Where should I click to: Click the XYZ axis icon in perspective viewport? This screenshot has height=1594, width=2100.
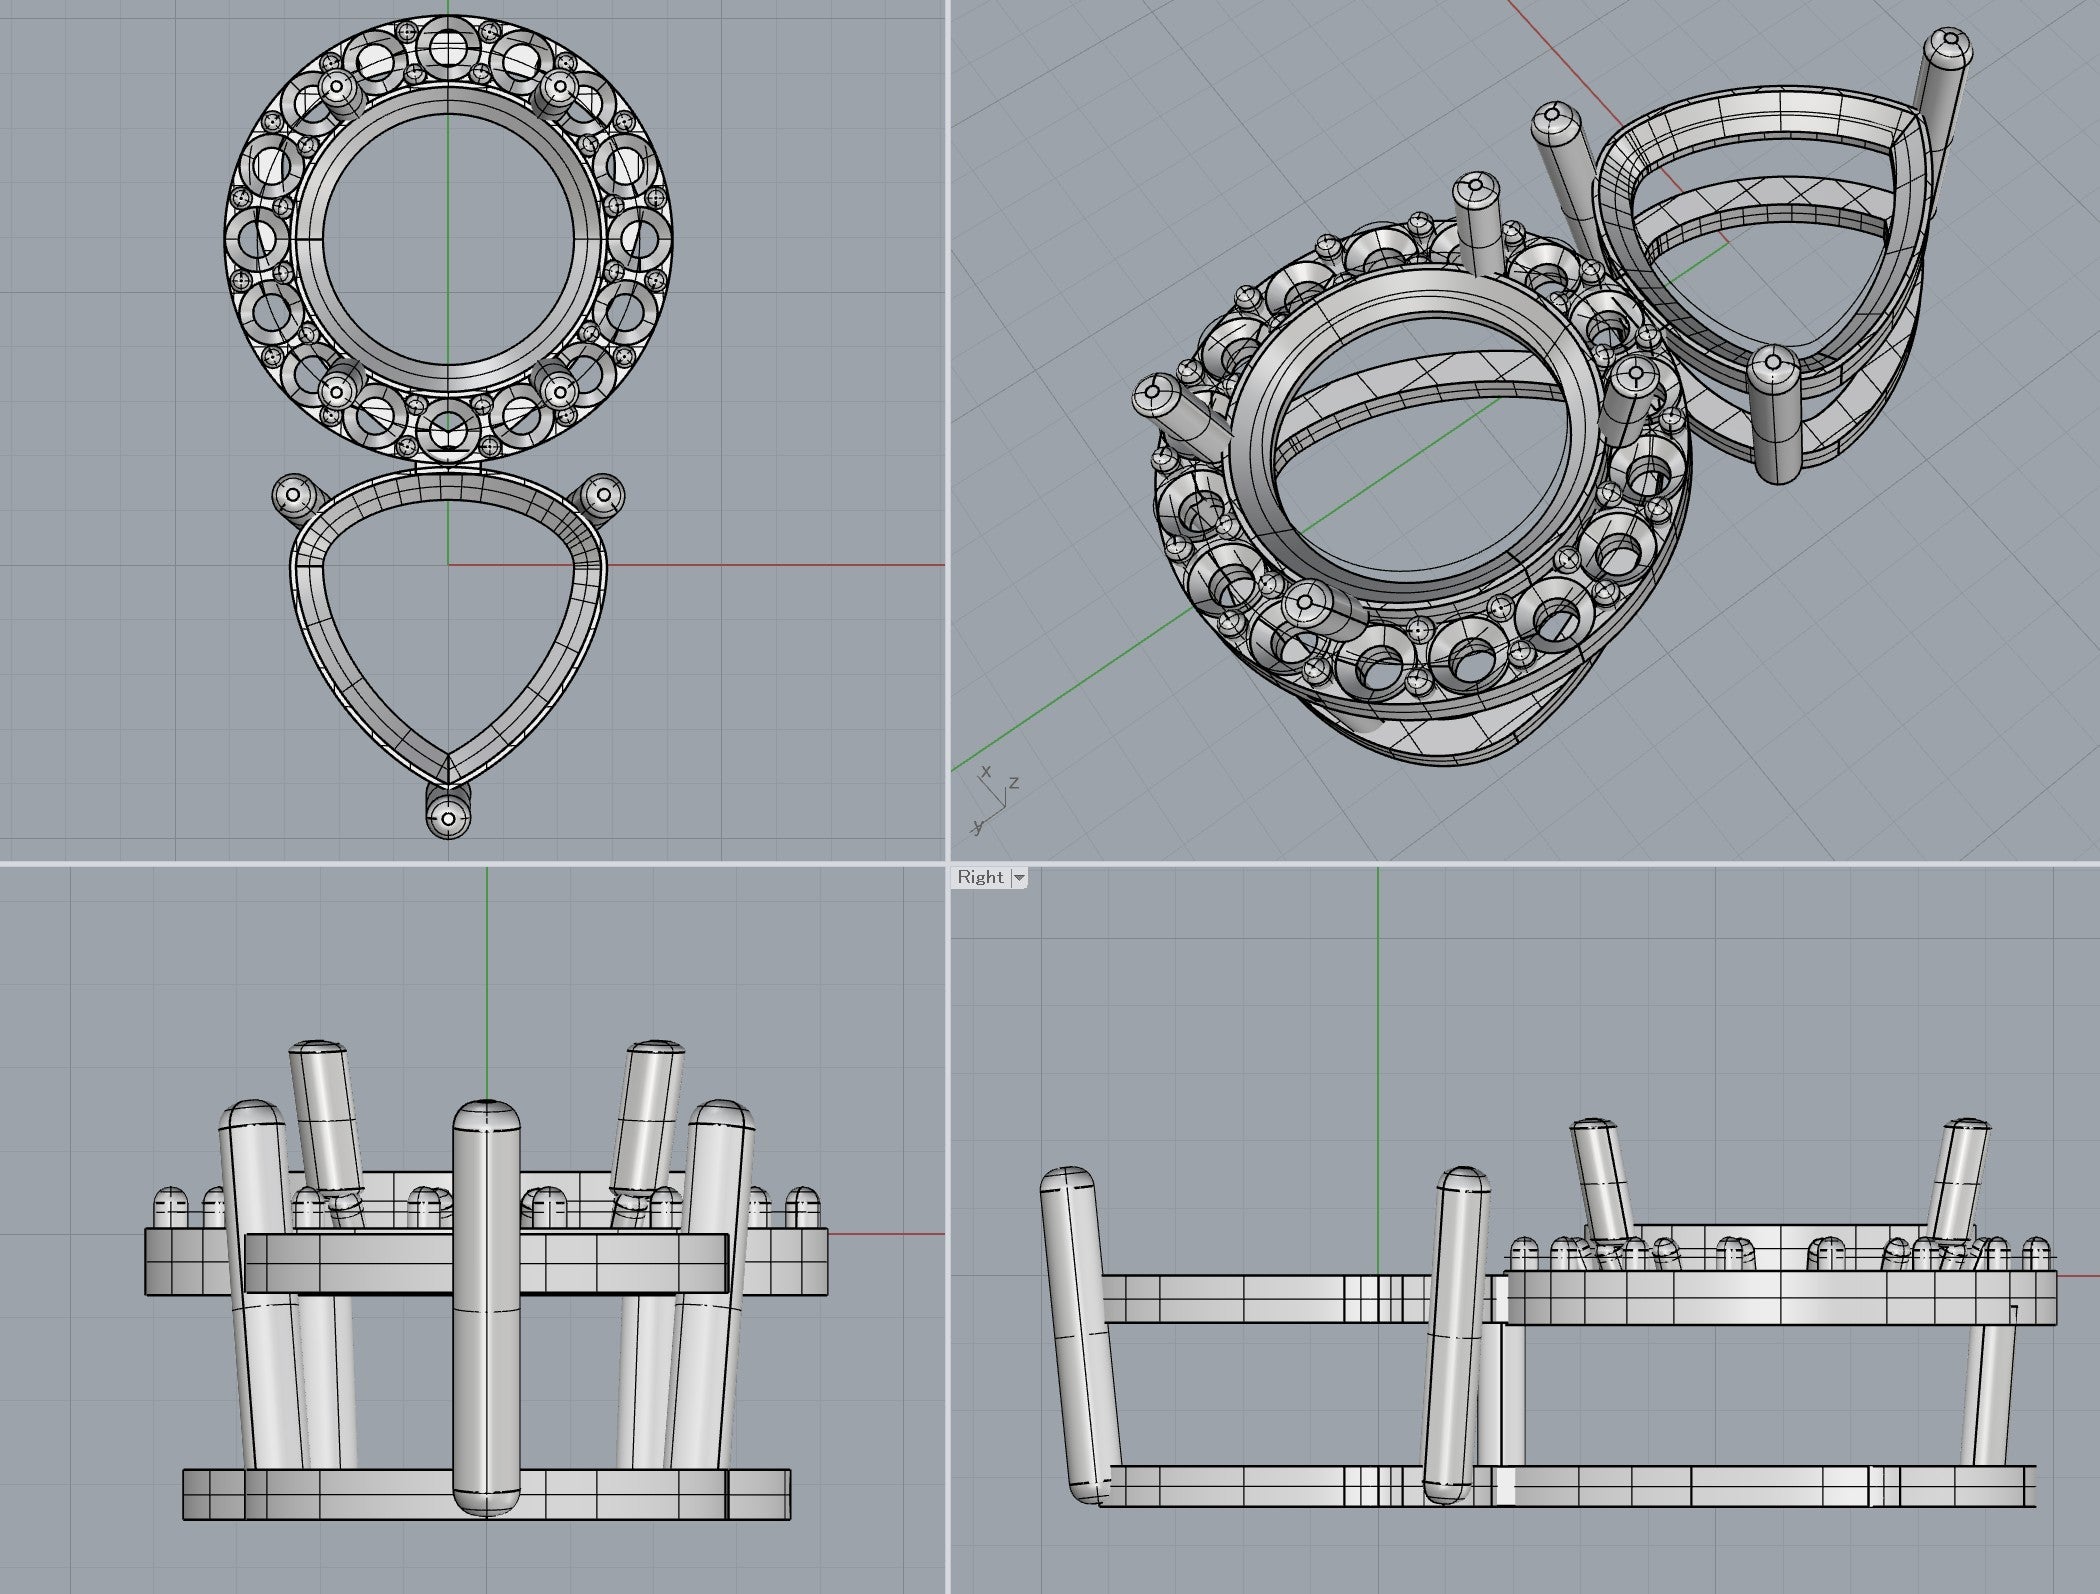click(x=996, y=799)
